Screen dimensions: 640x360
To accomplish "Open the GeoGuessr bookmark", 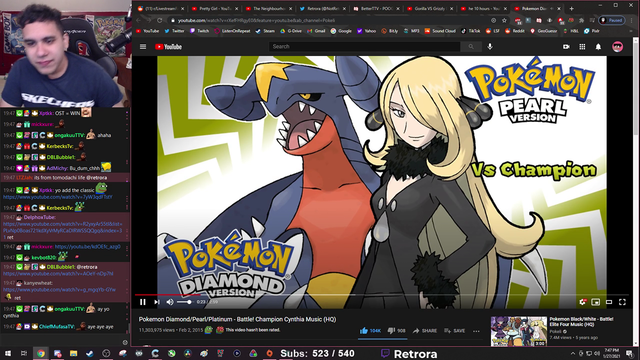I will tap(544, 31).
